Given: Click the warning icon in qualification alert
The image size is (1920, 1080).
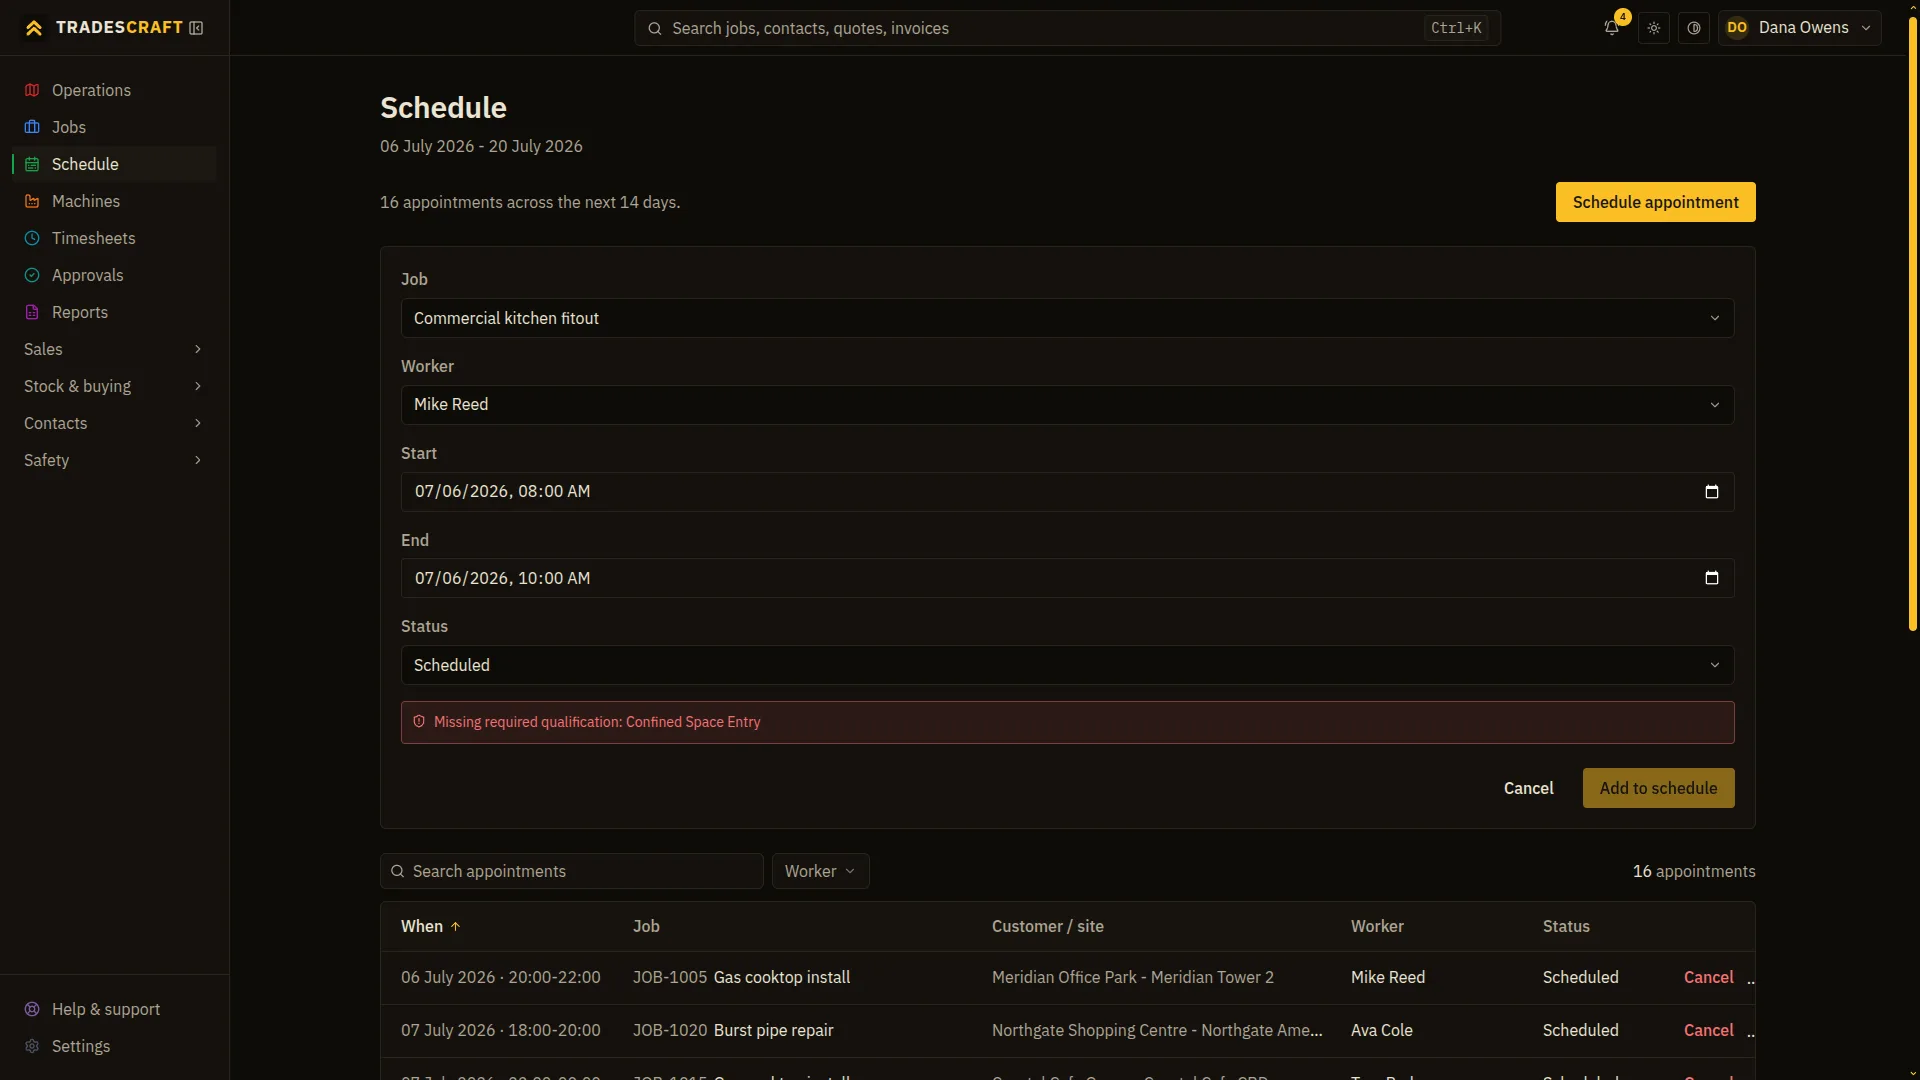Looking at the screenshot, I should (419, 721).
